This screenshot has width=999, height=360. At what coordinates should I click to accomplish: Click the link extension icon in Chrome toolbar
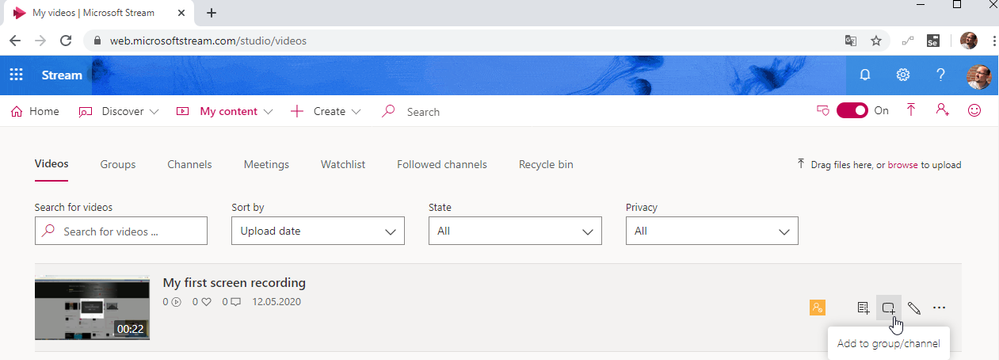tap(908, 41)
